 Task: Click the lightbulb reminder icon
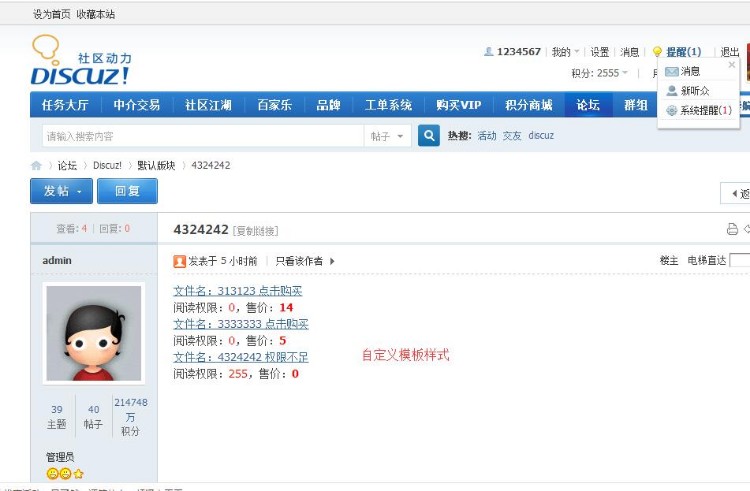pos(658,52)
